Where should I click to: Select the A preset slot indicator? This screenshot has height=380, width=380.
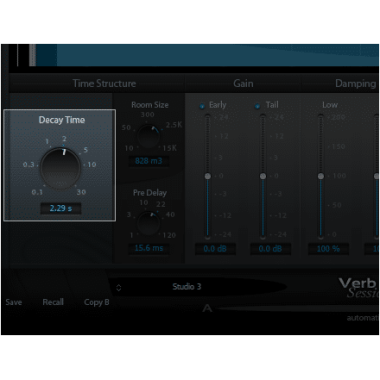207,308
